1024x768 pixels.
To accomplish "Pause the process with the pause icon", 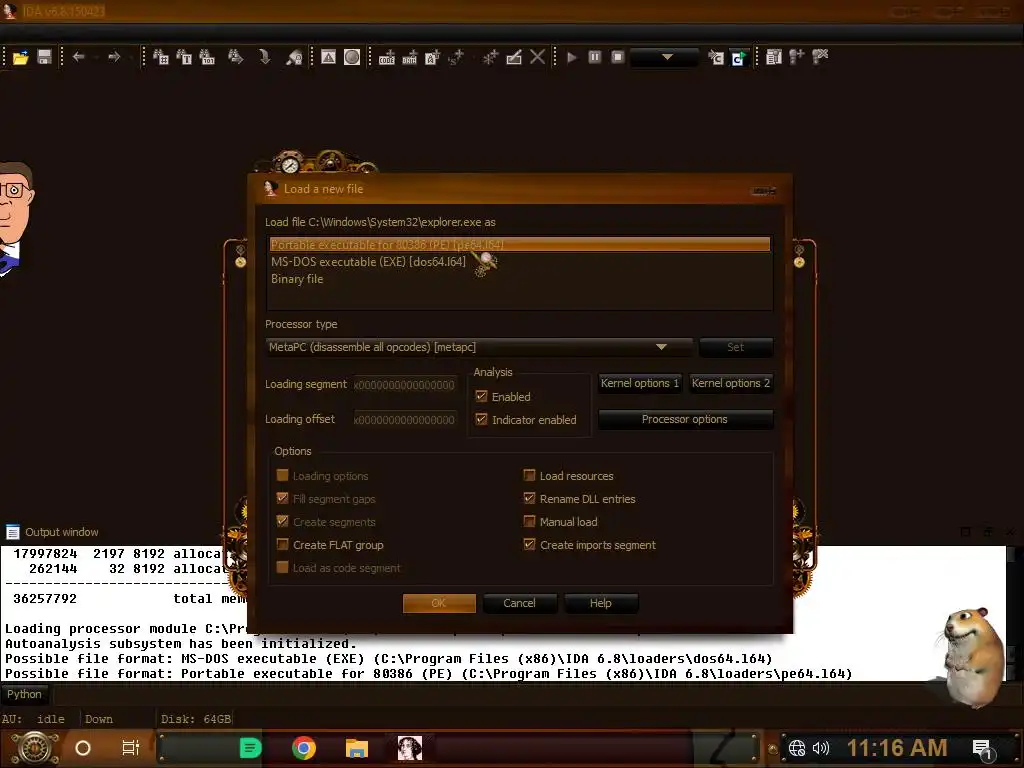I will [594, 57].
